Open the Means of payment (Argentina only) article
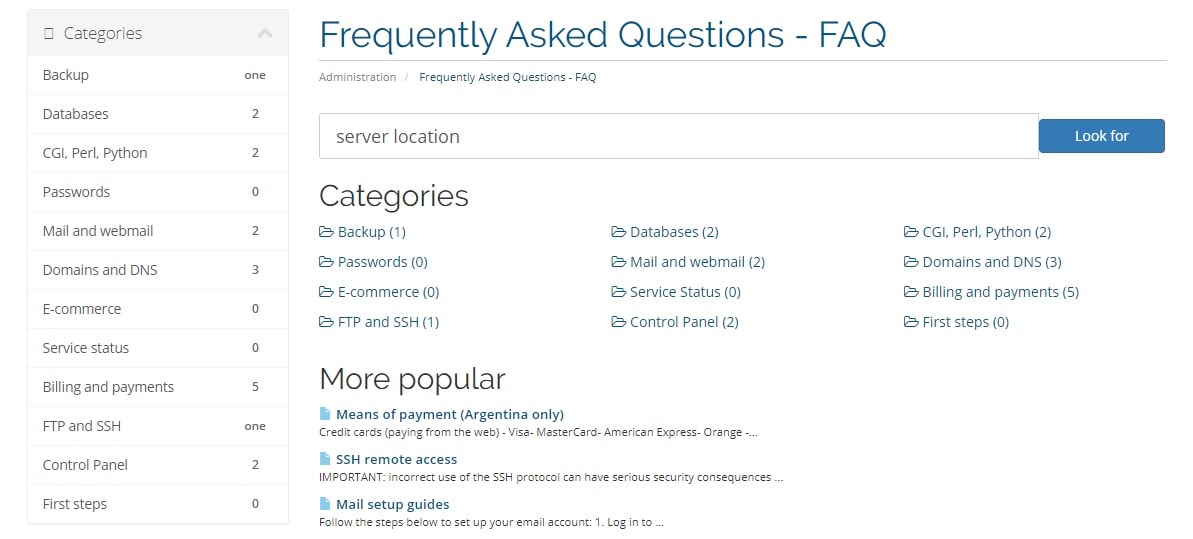Viewport: 1193px width, 539px height. [x=450, y=414]
